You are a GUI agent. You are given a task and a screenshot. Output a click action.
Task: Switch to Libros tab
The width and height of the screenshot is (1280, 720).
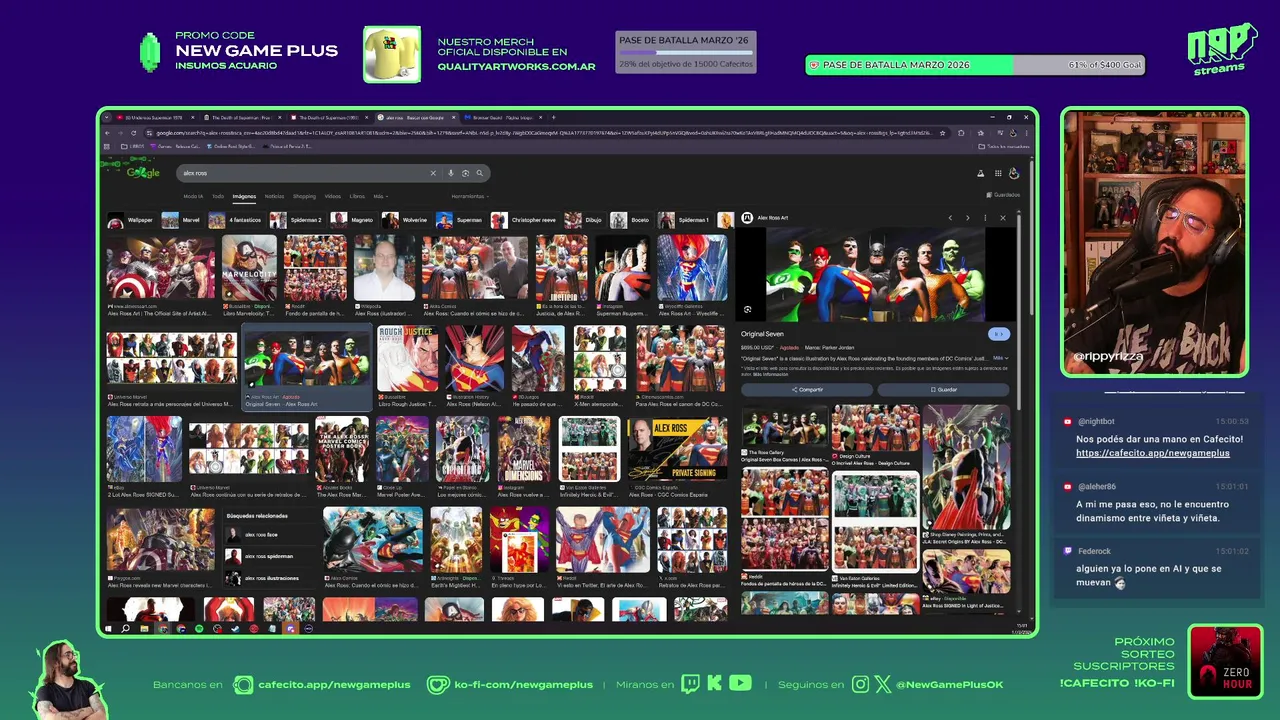pyautogui.click(x=357, y=196)
